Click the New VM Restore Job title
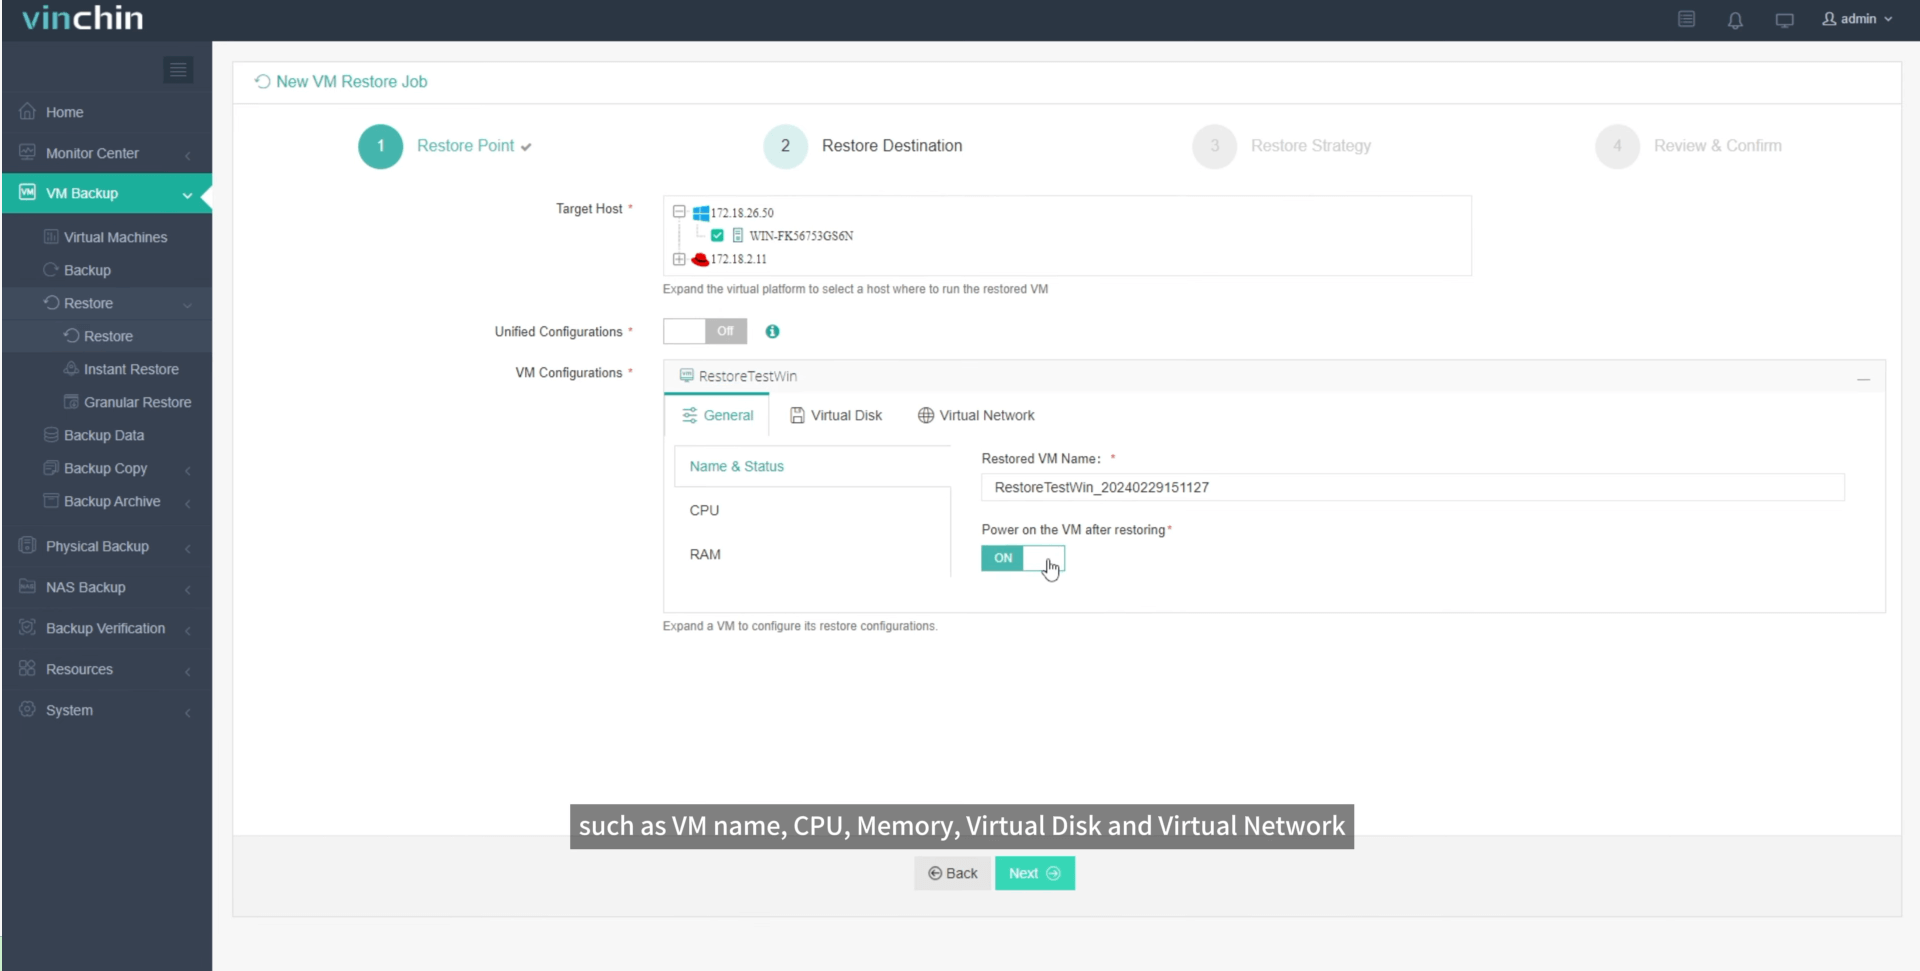This screenshot has height=971, width=1920. 351,82
